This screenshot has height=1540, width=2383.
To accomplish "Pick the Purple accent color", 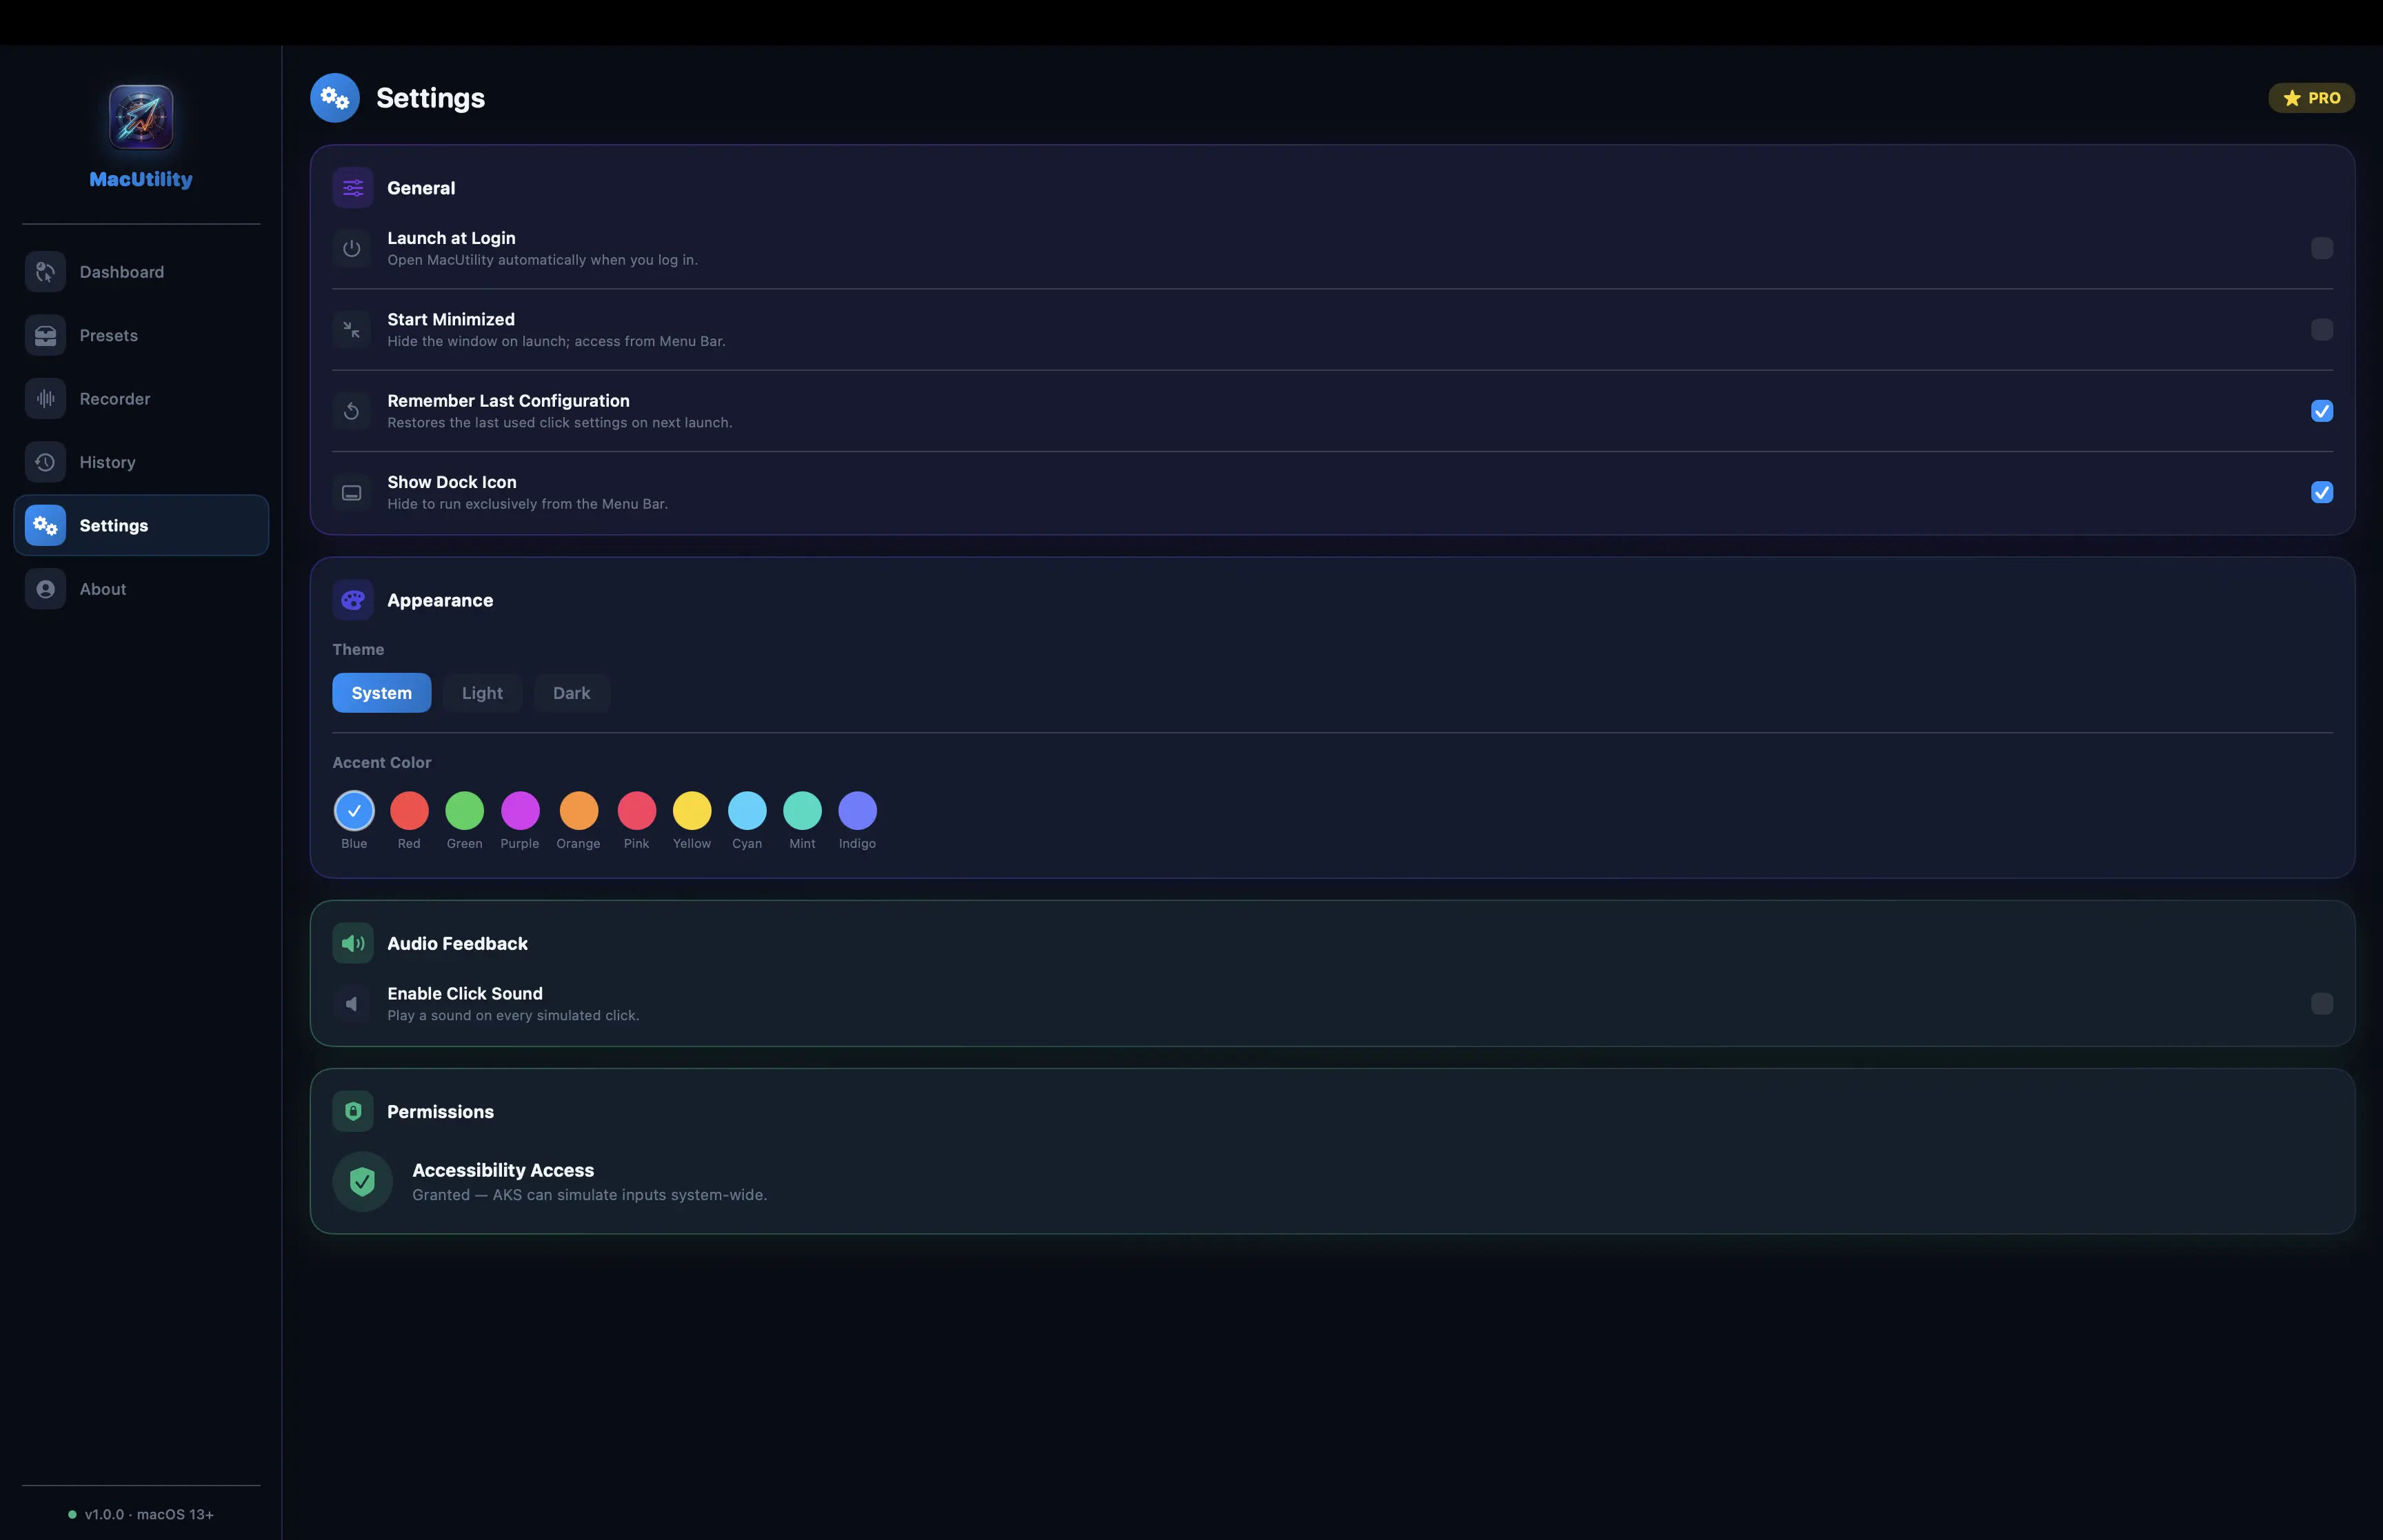I will pyautogui.click(x=520, y=811).
